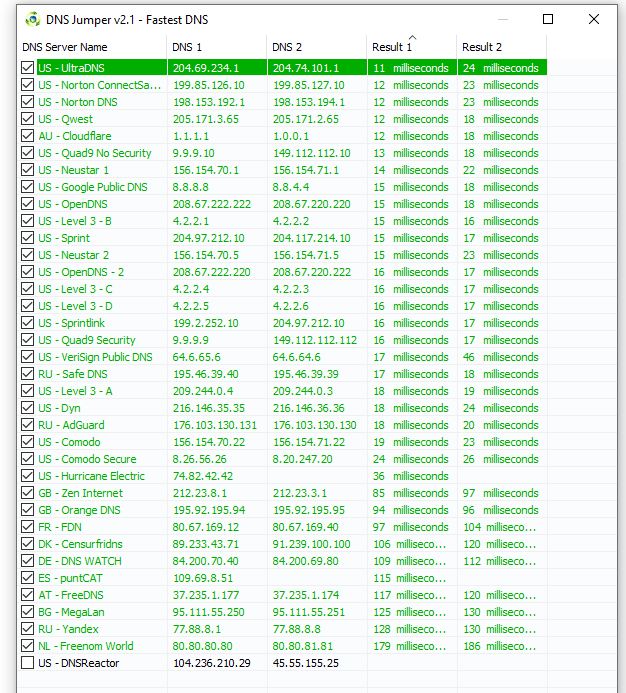Uncheck the NL - Freenom World checkbox

(x=27, y=646)
